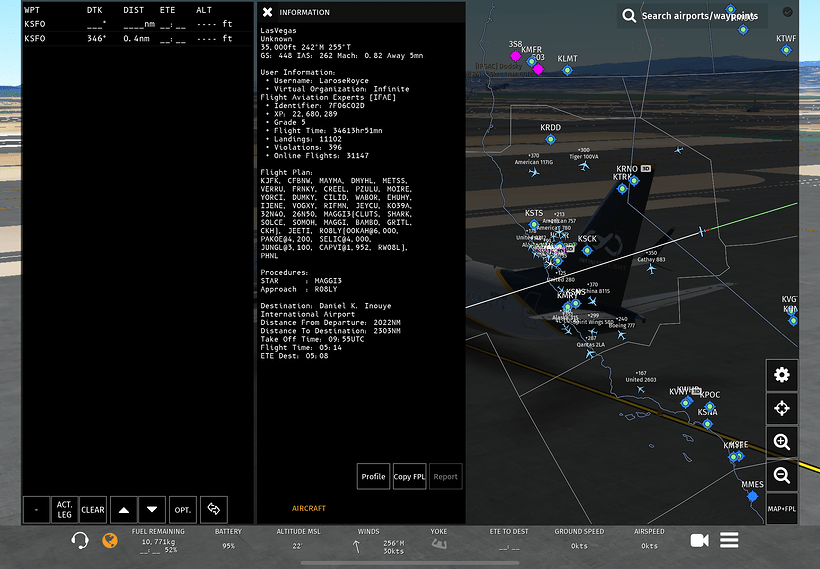Screen dimensions: 820x569
Task: Click the WPT column header
Action: point(32,10)
